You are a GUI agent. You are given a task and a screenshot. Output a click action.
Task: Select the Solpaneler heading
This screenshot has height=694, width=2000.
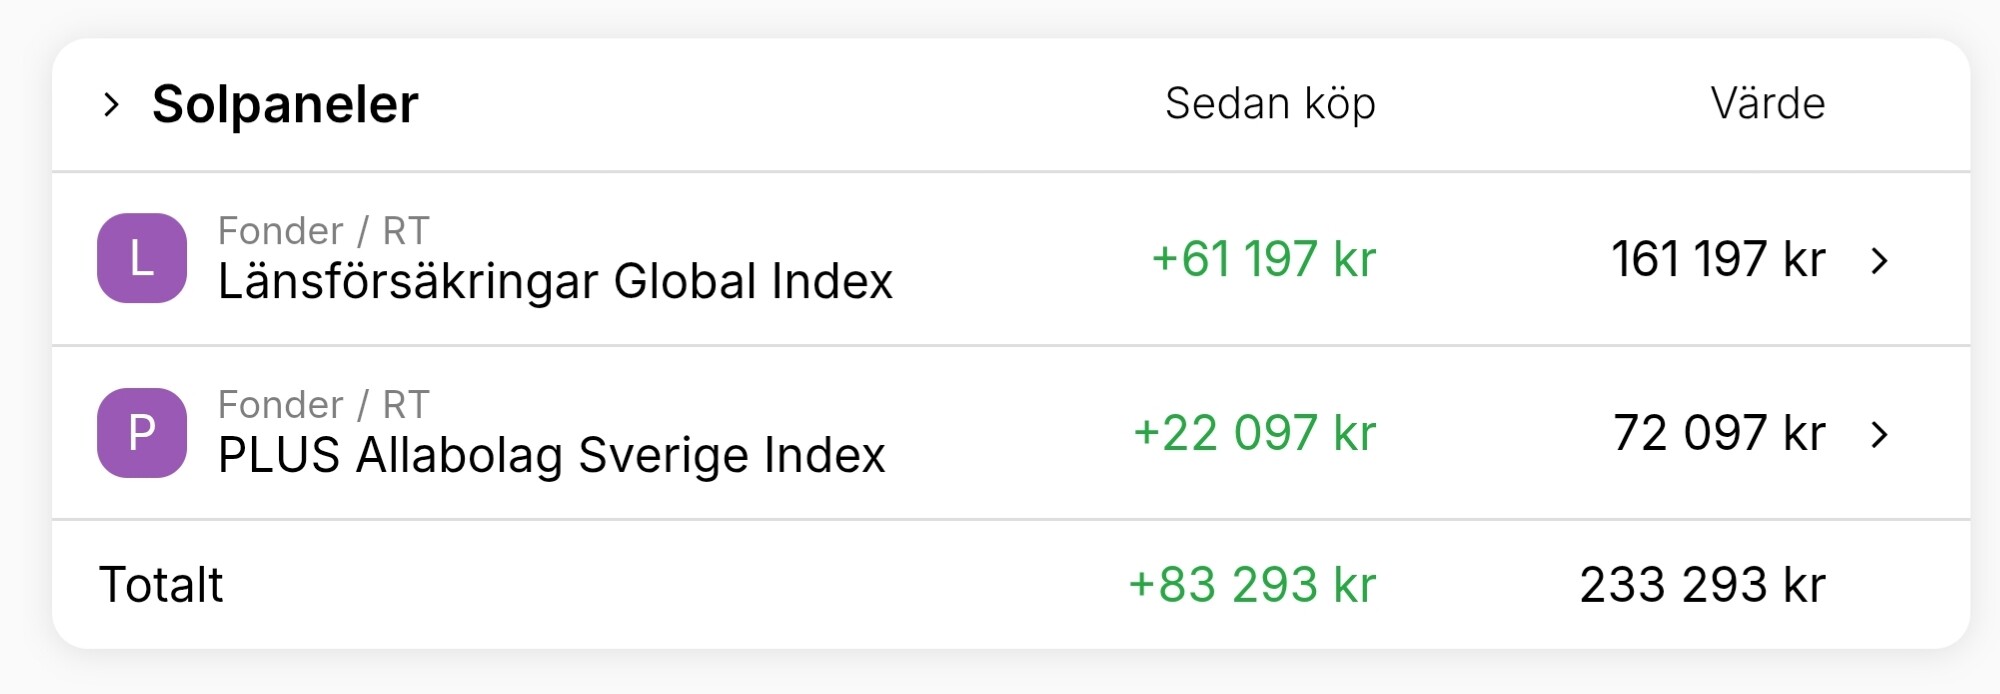coord(285,104)
